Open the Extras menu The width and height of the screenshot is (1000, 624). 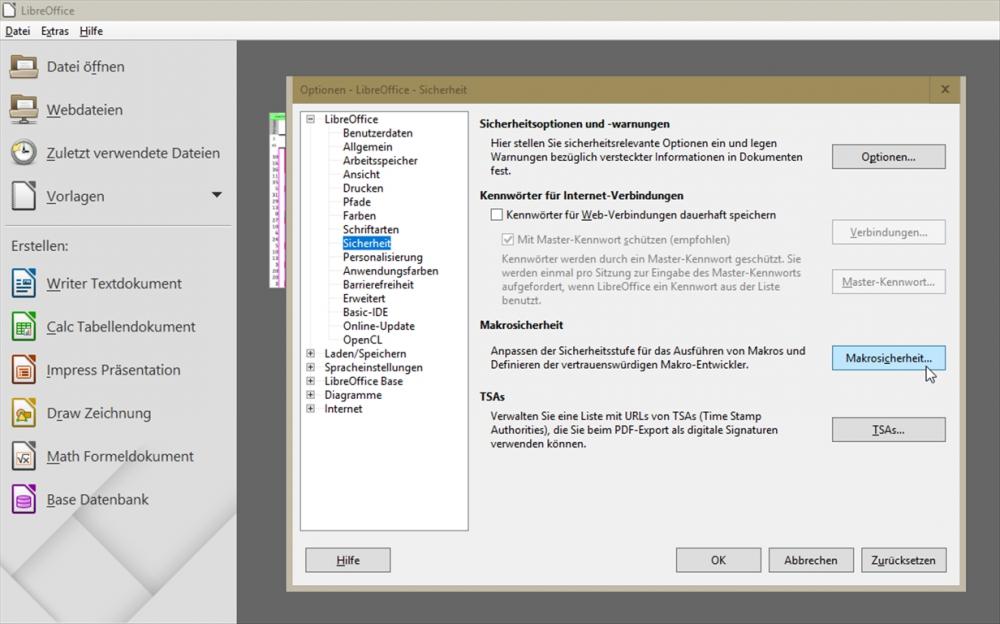click(x=55, y=31)
